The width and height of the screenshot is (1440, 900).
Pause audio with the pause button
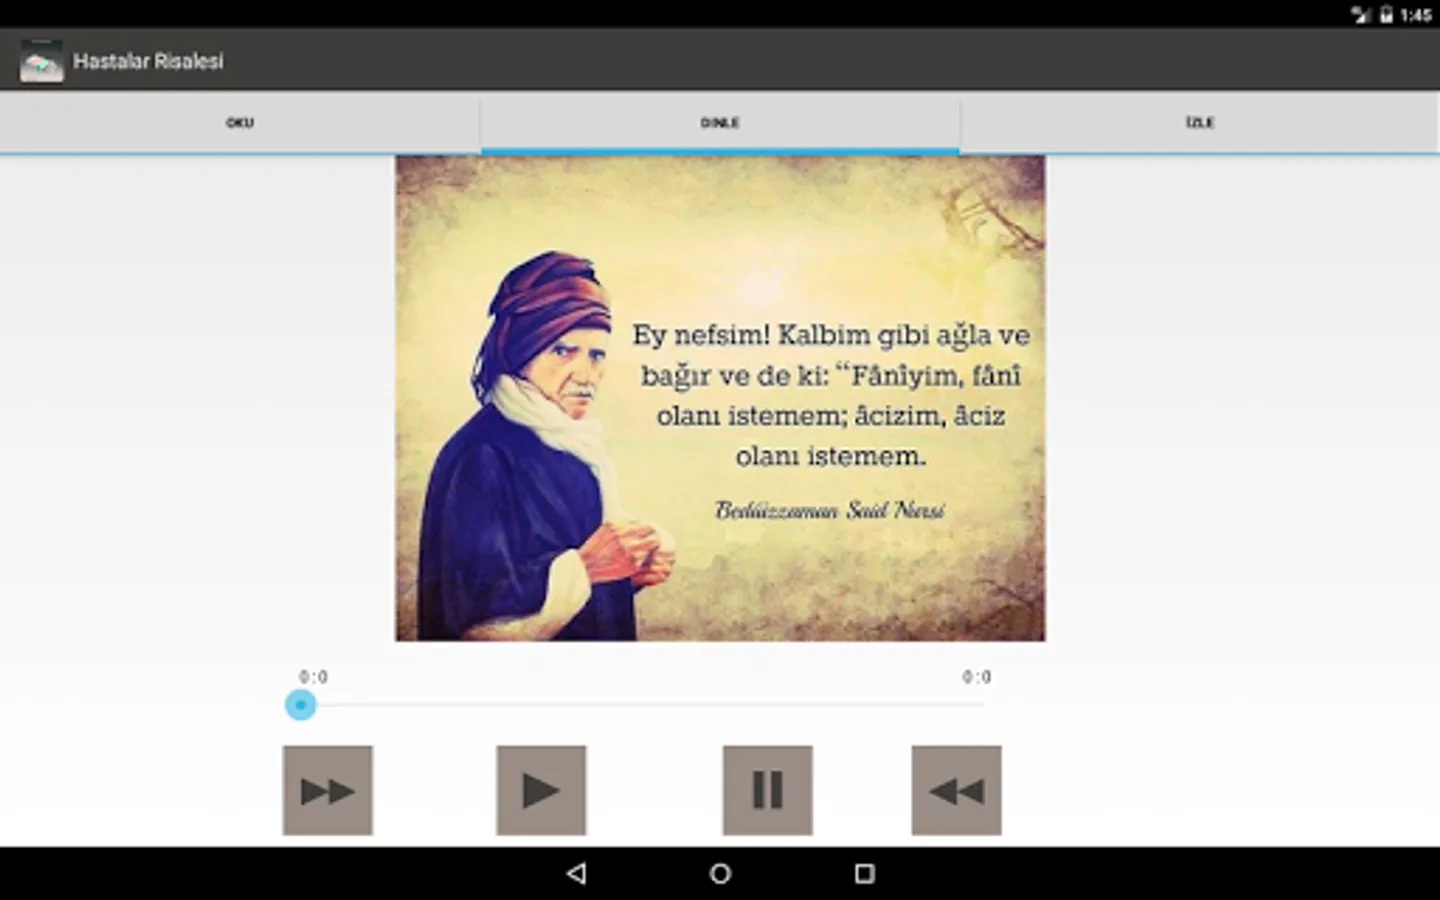(x=768, y=790)
